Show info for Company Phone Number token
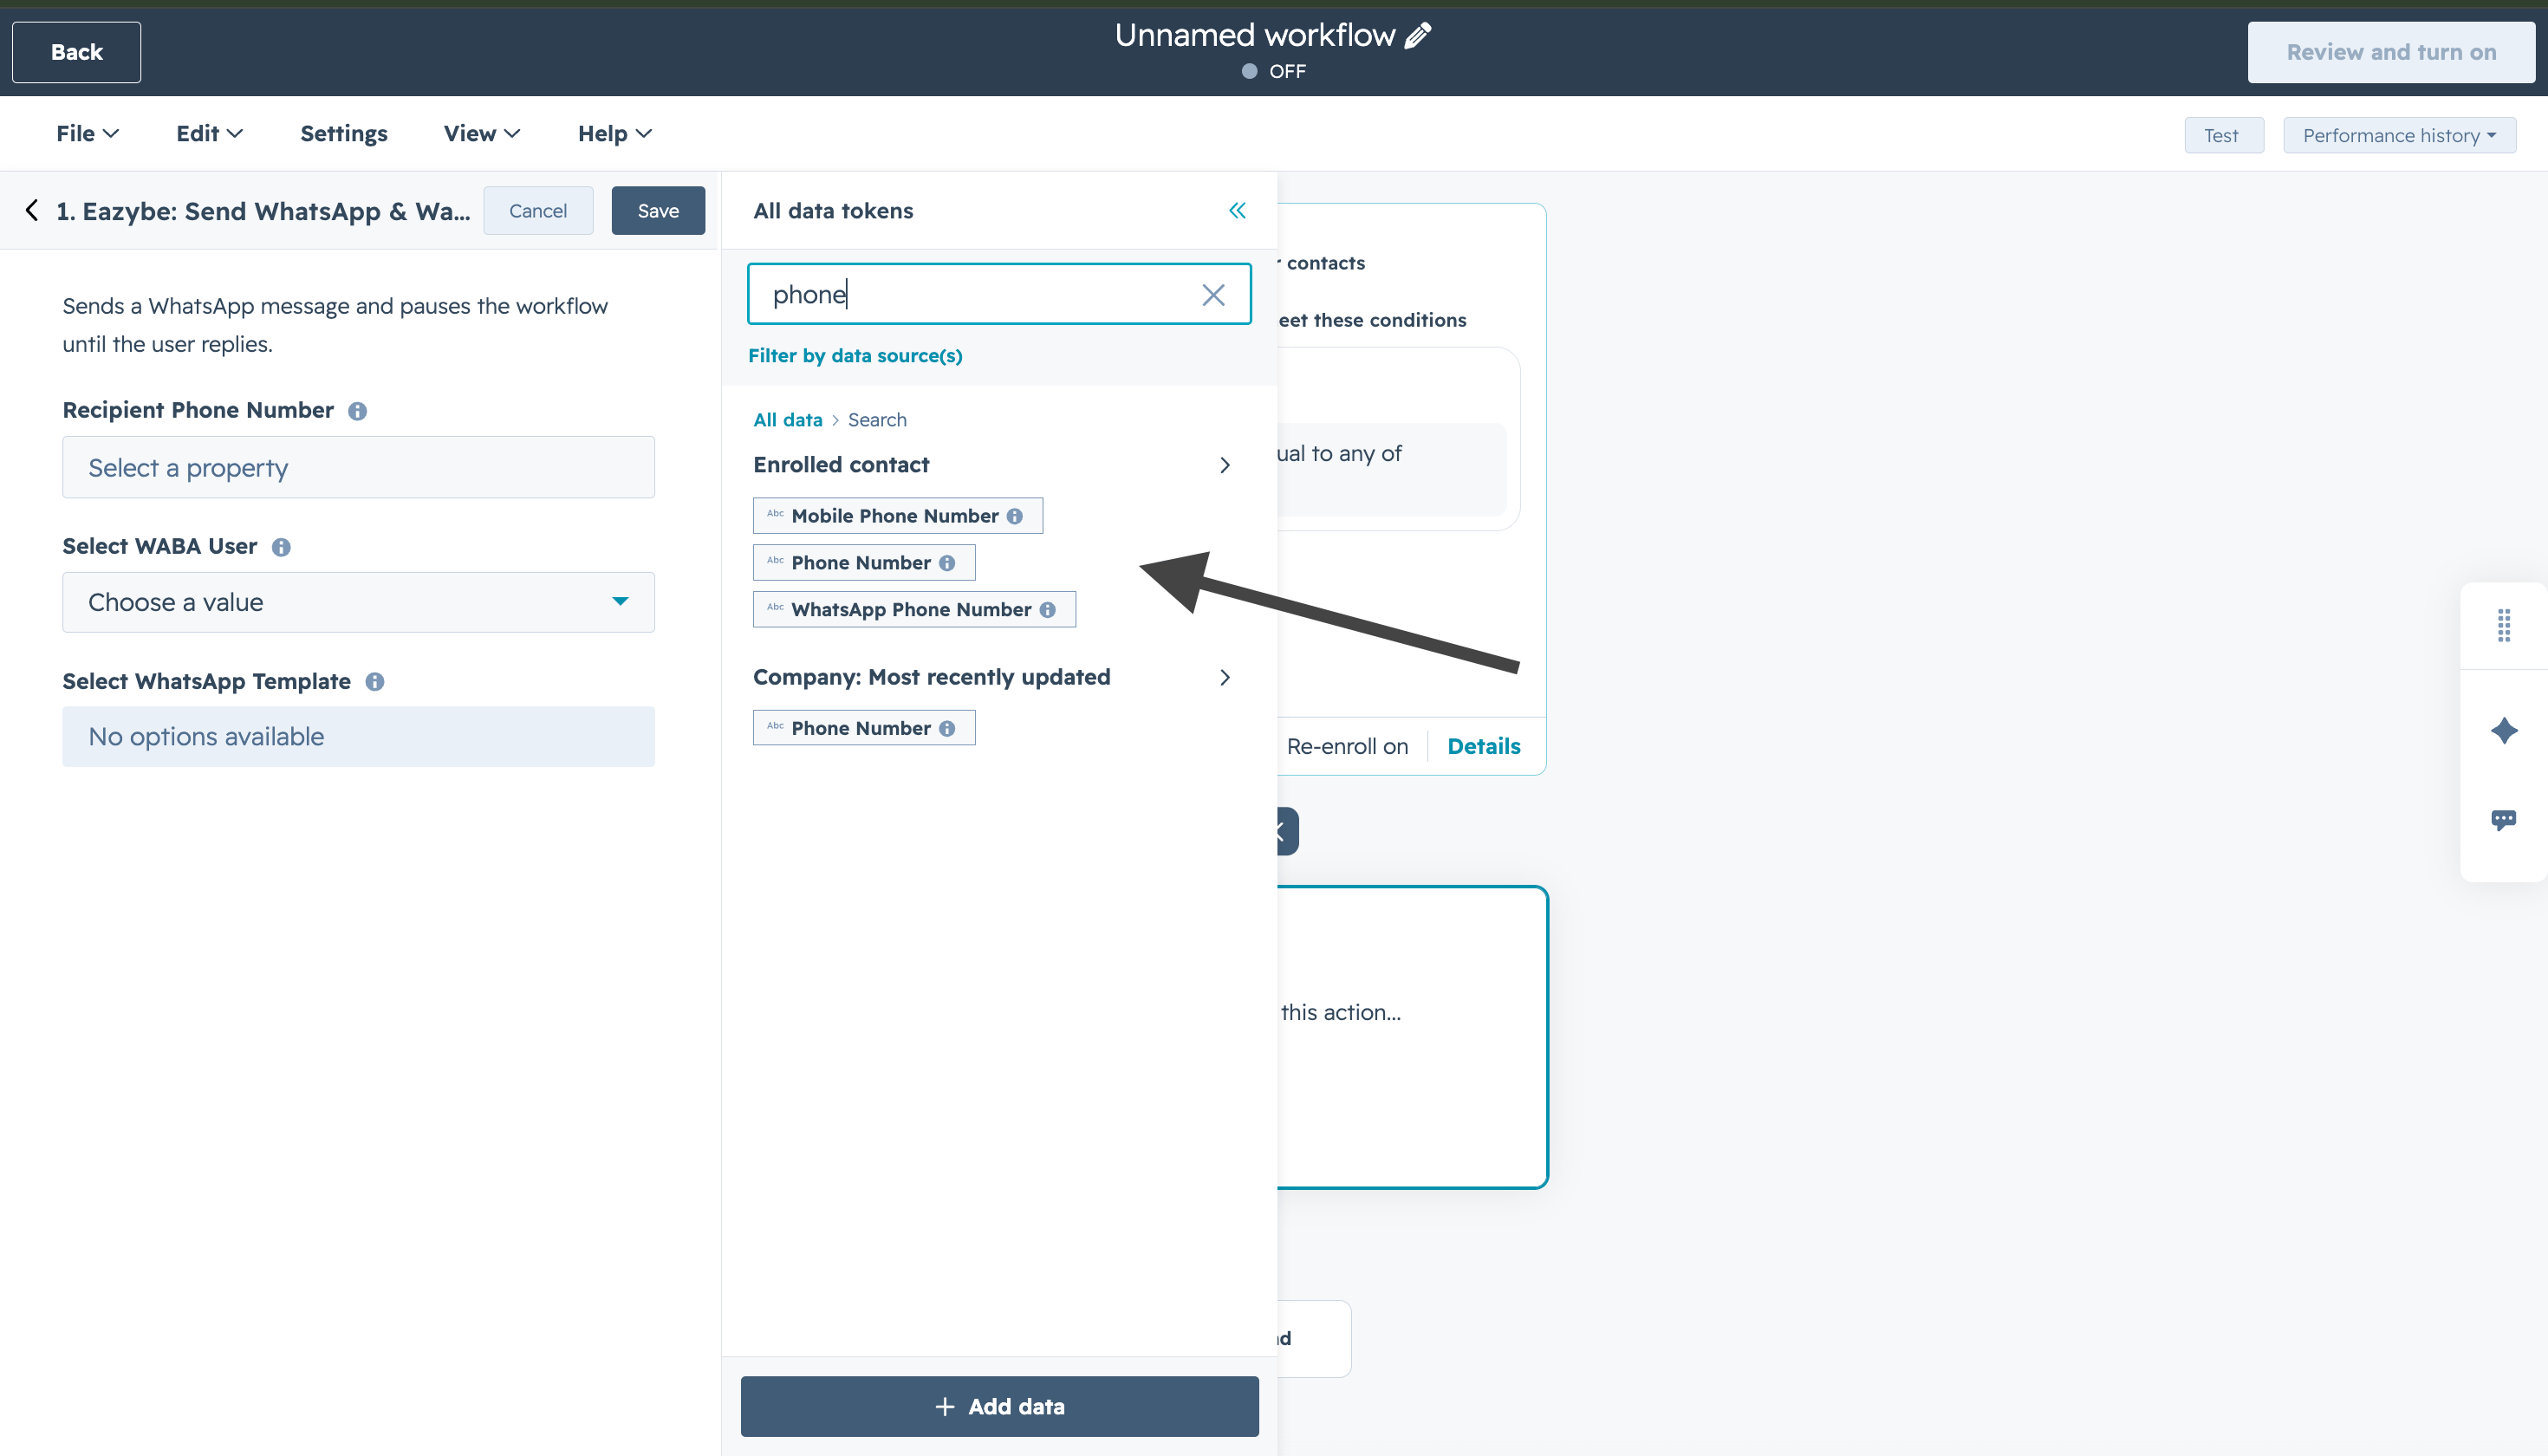Viewport: 2548px width, 1456px height. coord(947,729)
